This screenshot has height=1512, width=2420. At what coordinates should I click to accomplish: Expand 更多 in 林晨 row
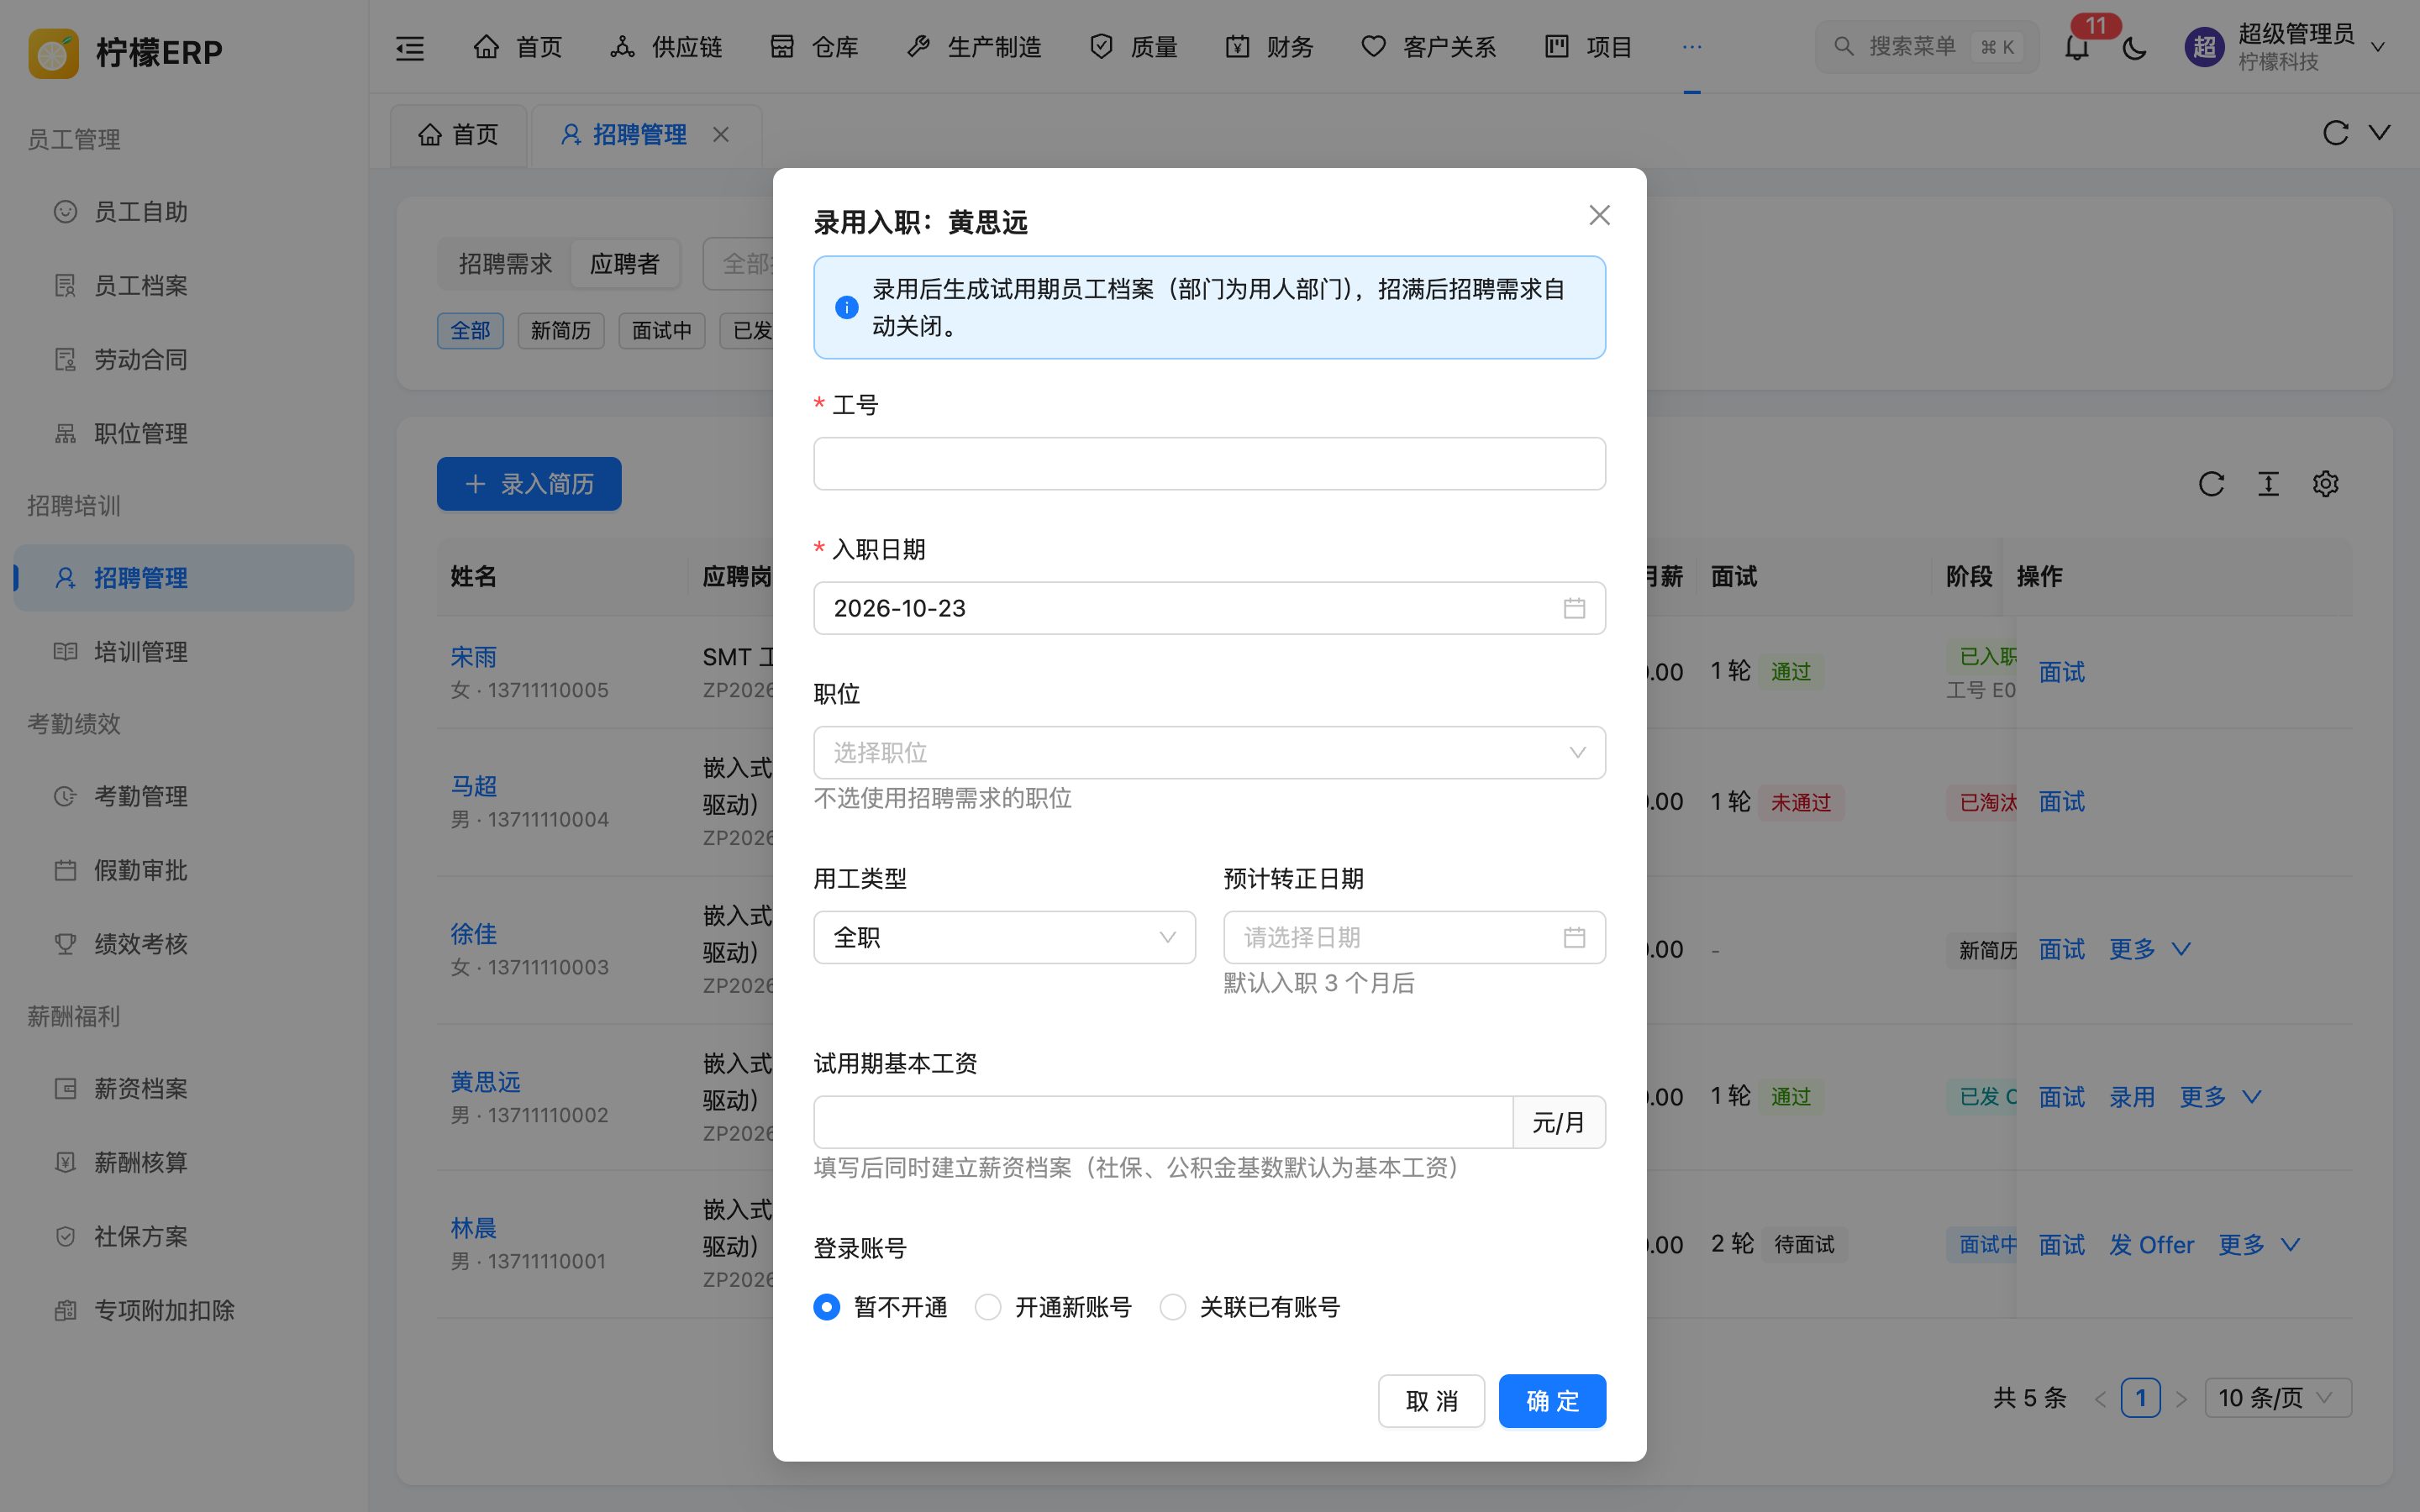click(x=2259, y=1245)
